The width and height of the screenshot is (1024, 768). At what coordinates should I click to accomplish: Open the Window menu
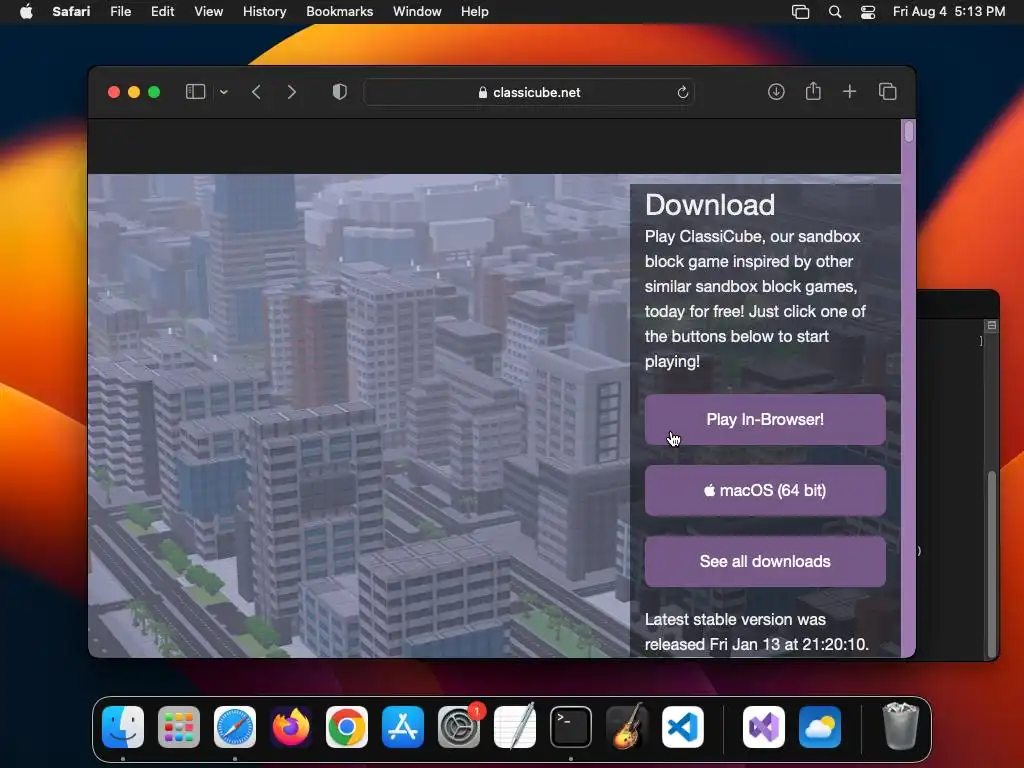(x=417, y=12)
